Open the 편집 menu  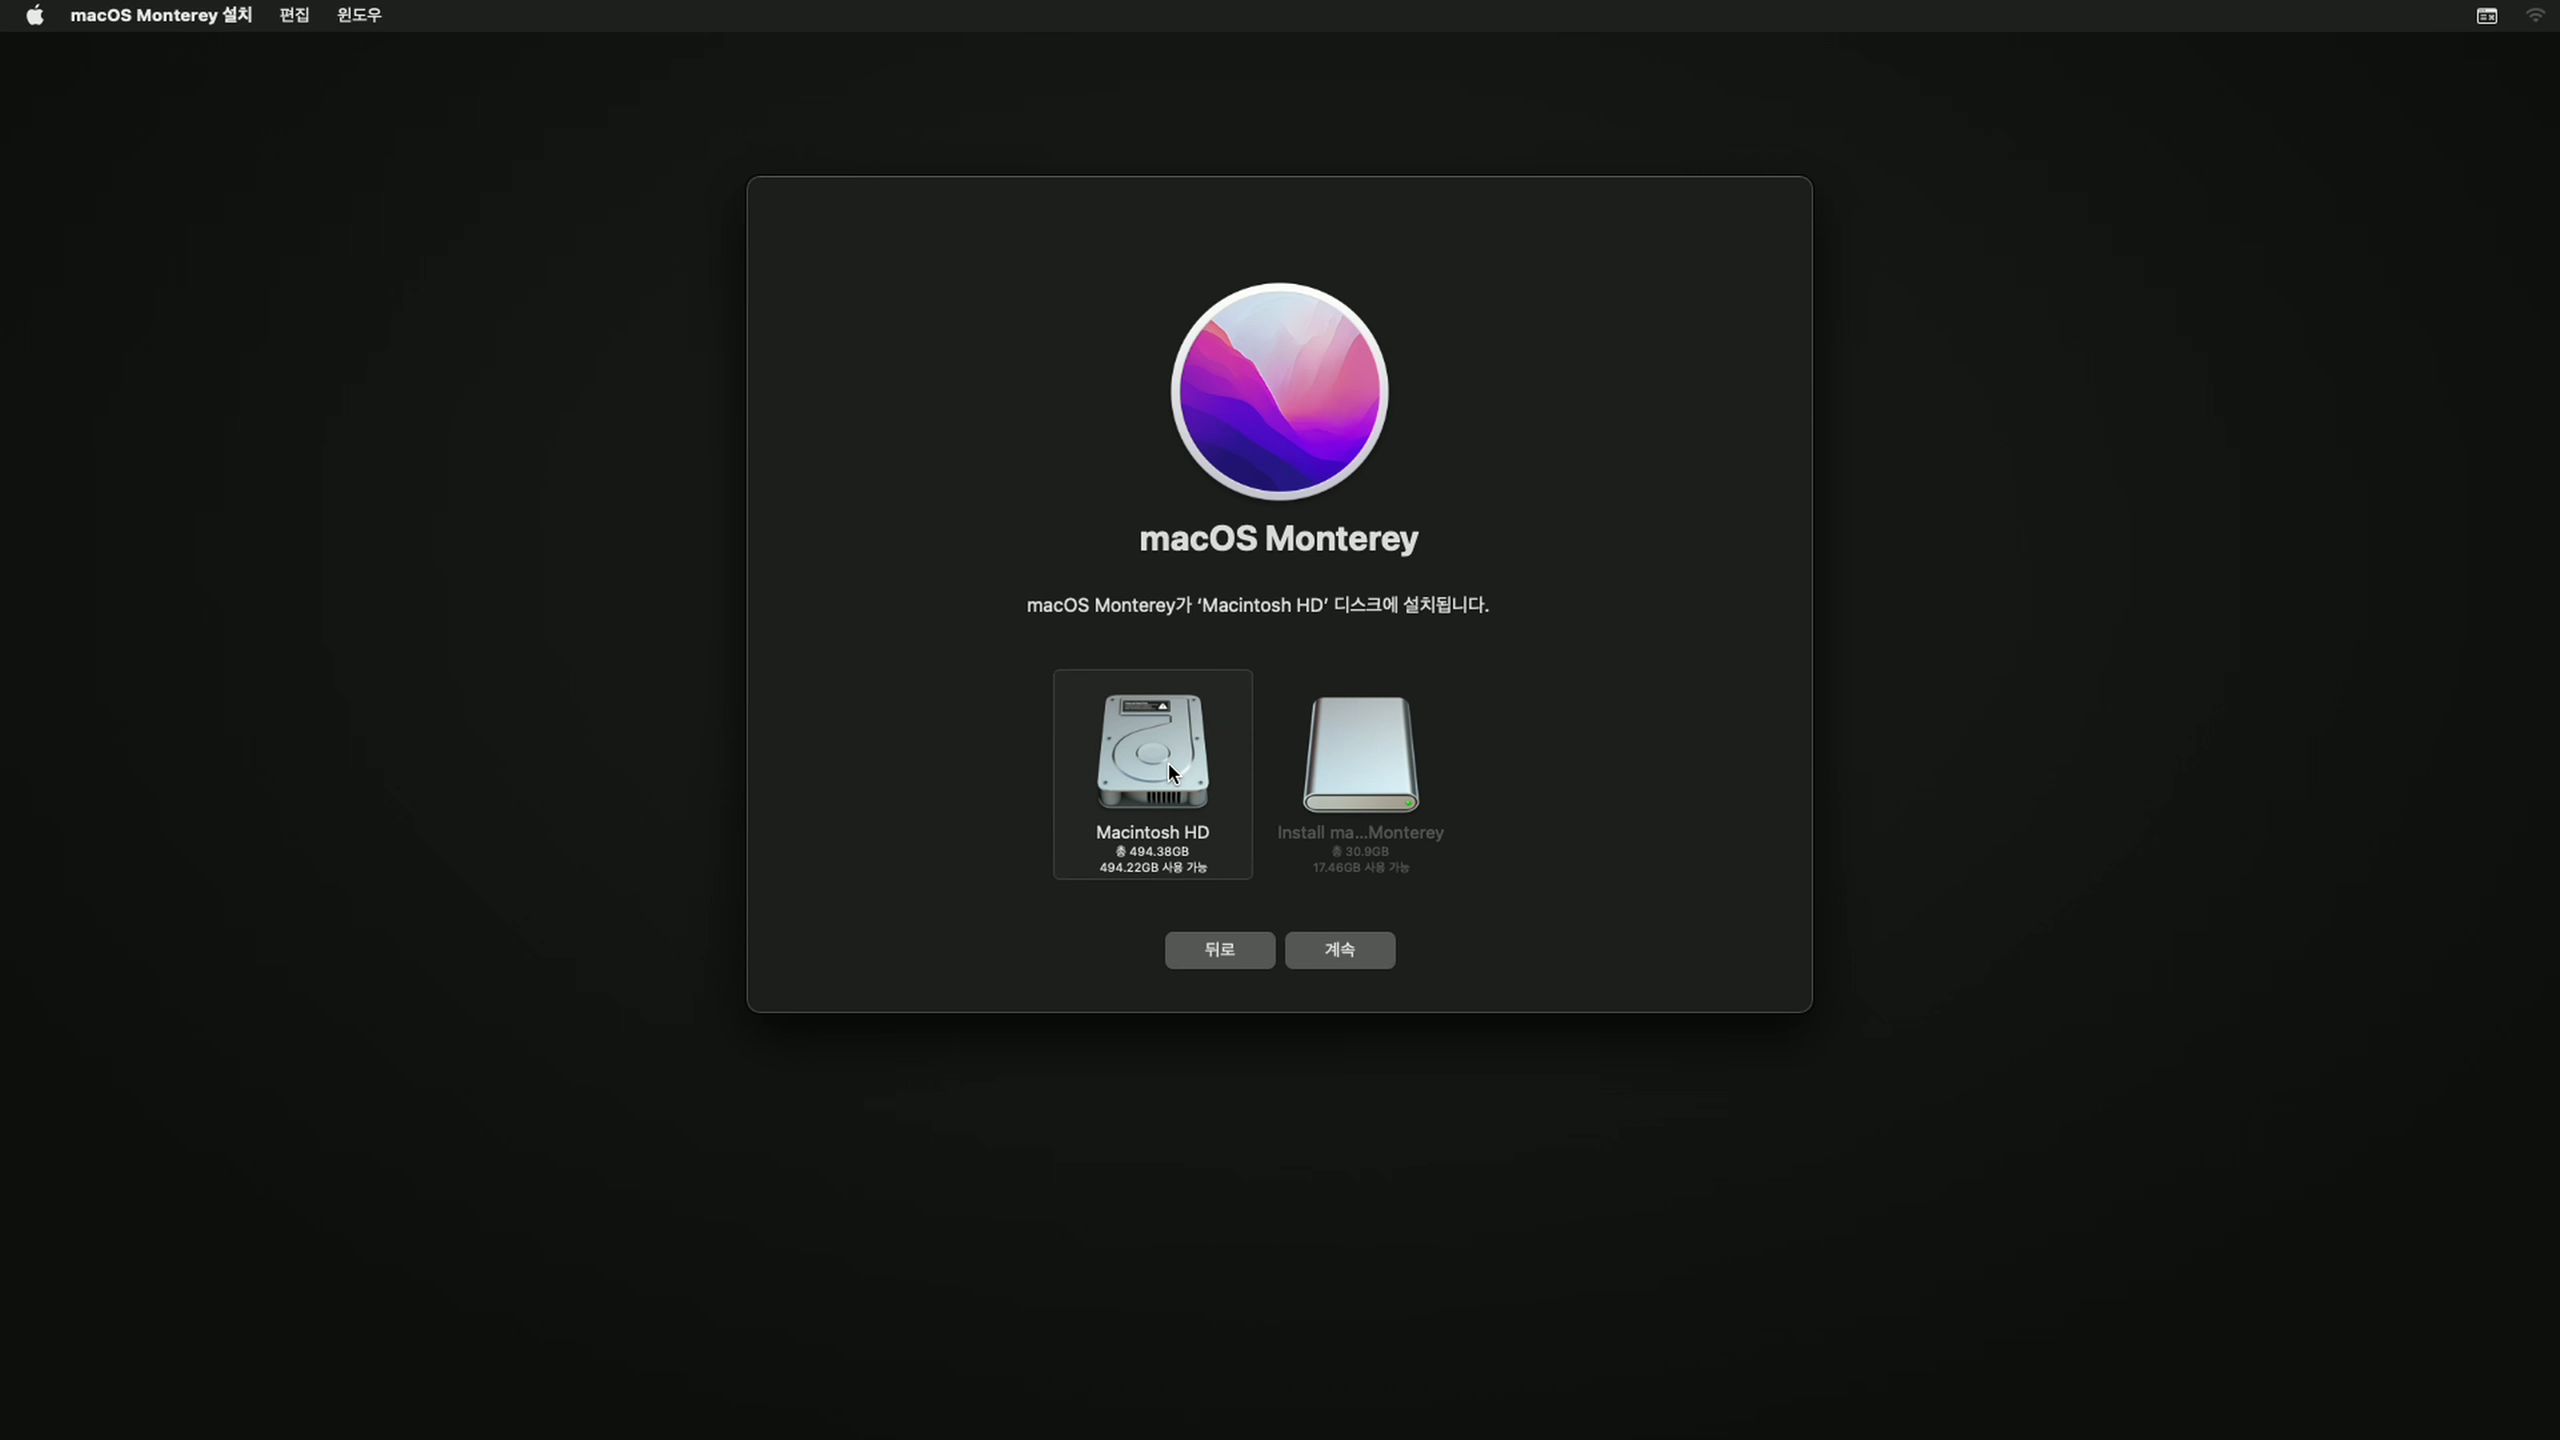click(294, 15)
